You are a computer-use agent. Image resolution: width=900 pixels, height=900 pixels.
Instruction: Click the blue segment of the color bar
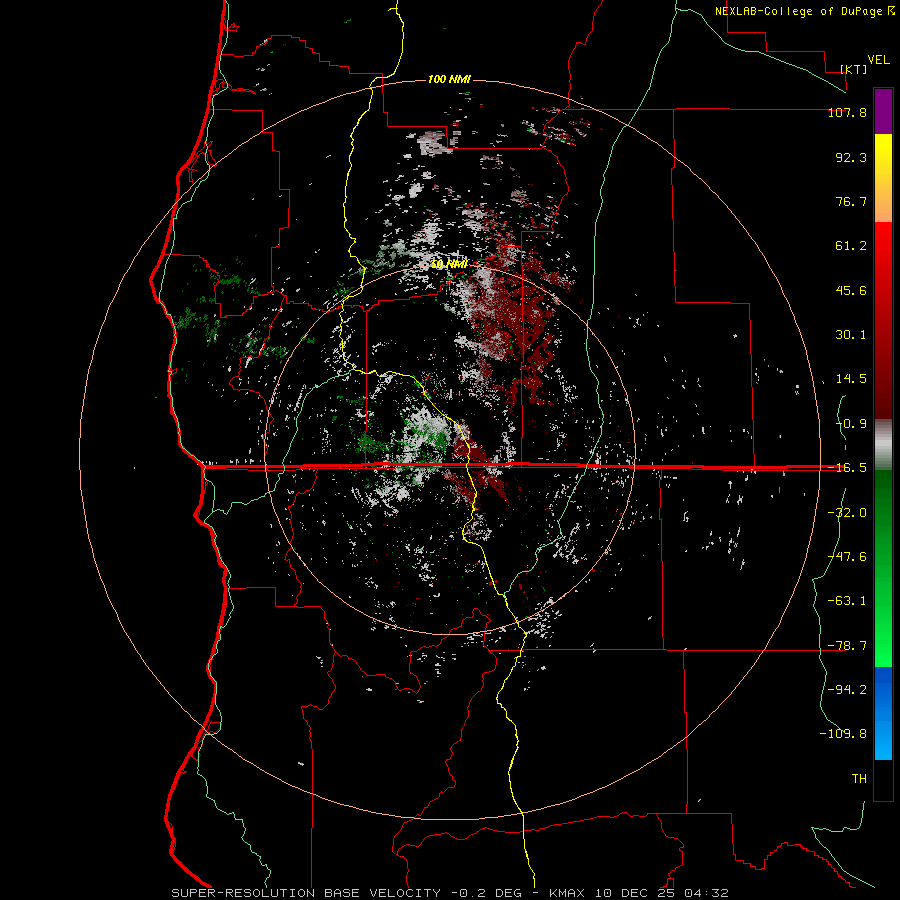tap(883, 713)
